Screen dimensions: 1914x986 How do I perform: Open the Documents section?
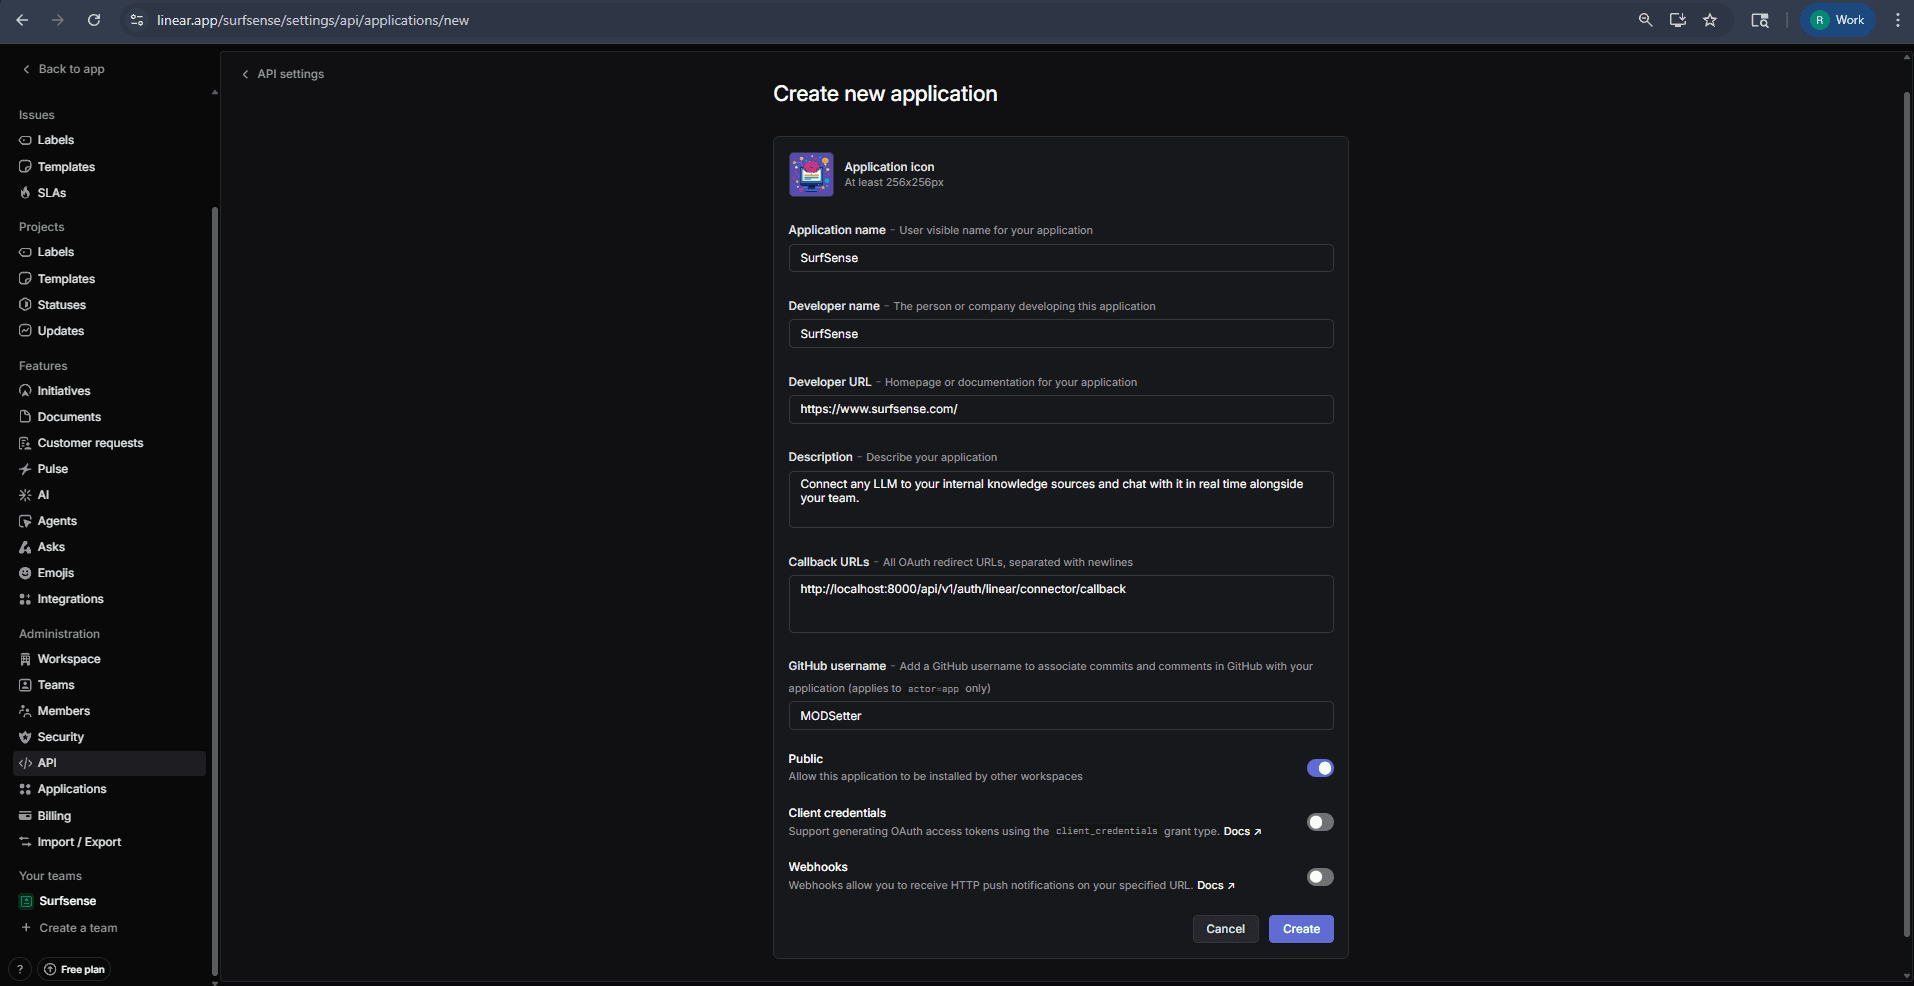tap(69, 416)
